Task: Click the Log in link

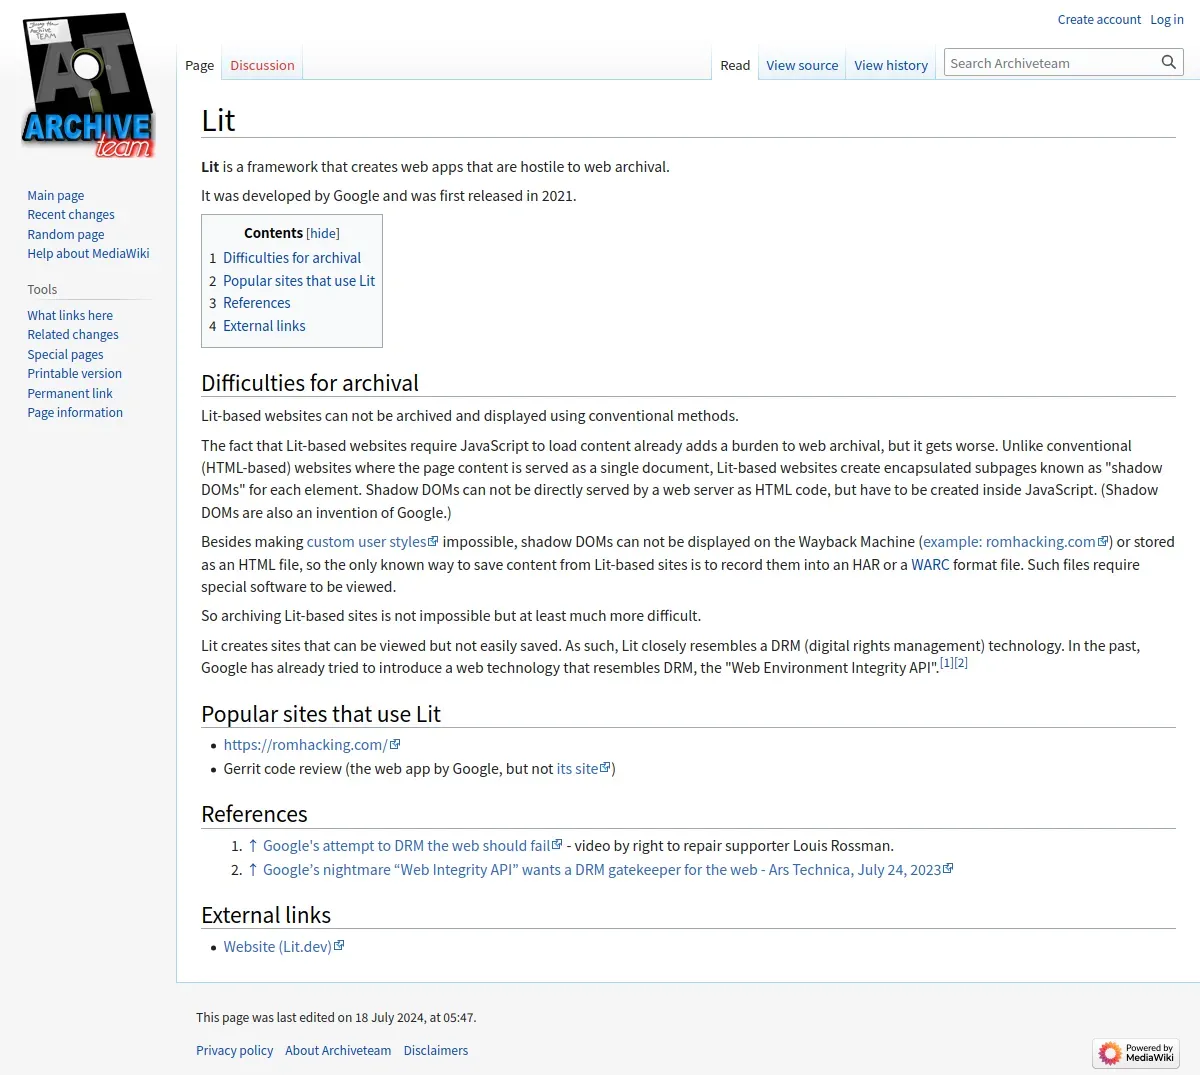Action: (1167, 19)
